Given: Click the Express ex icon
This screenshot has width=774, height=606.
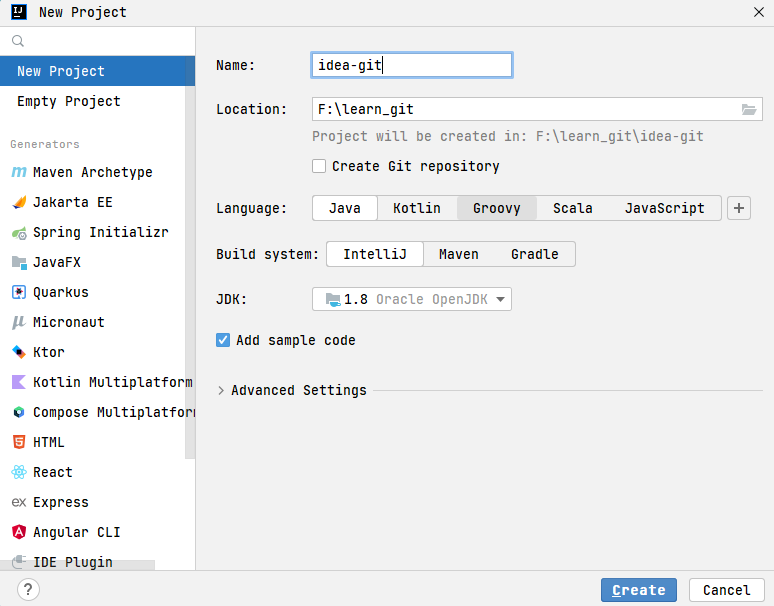Looking at the screenshot, I should (x=19, y=502).
